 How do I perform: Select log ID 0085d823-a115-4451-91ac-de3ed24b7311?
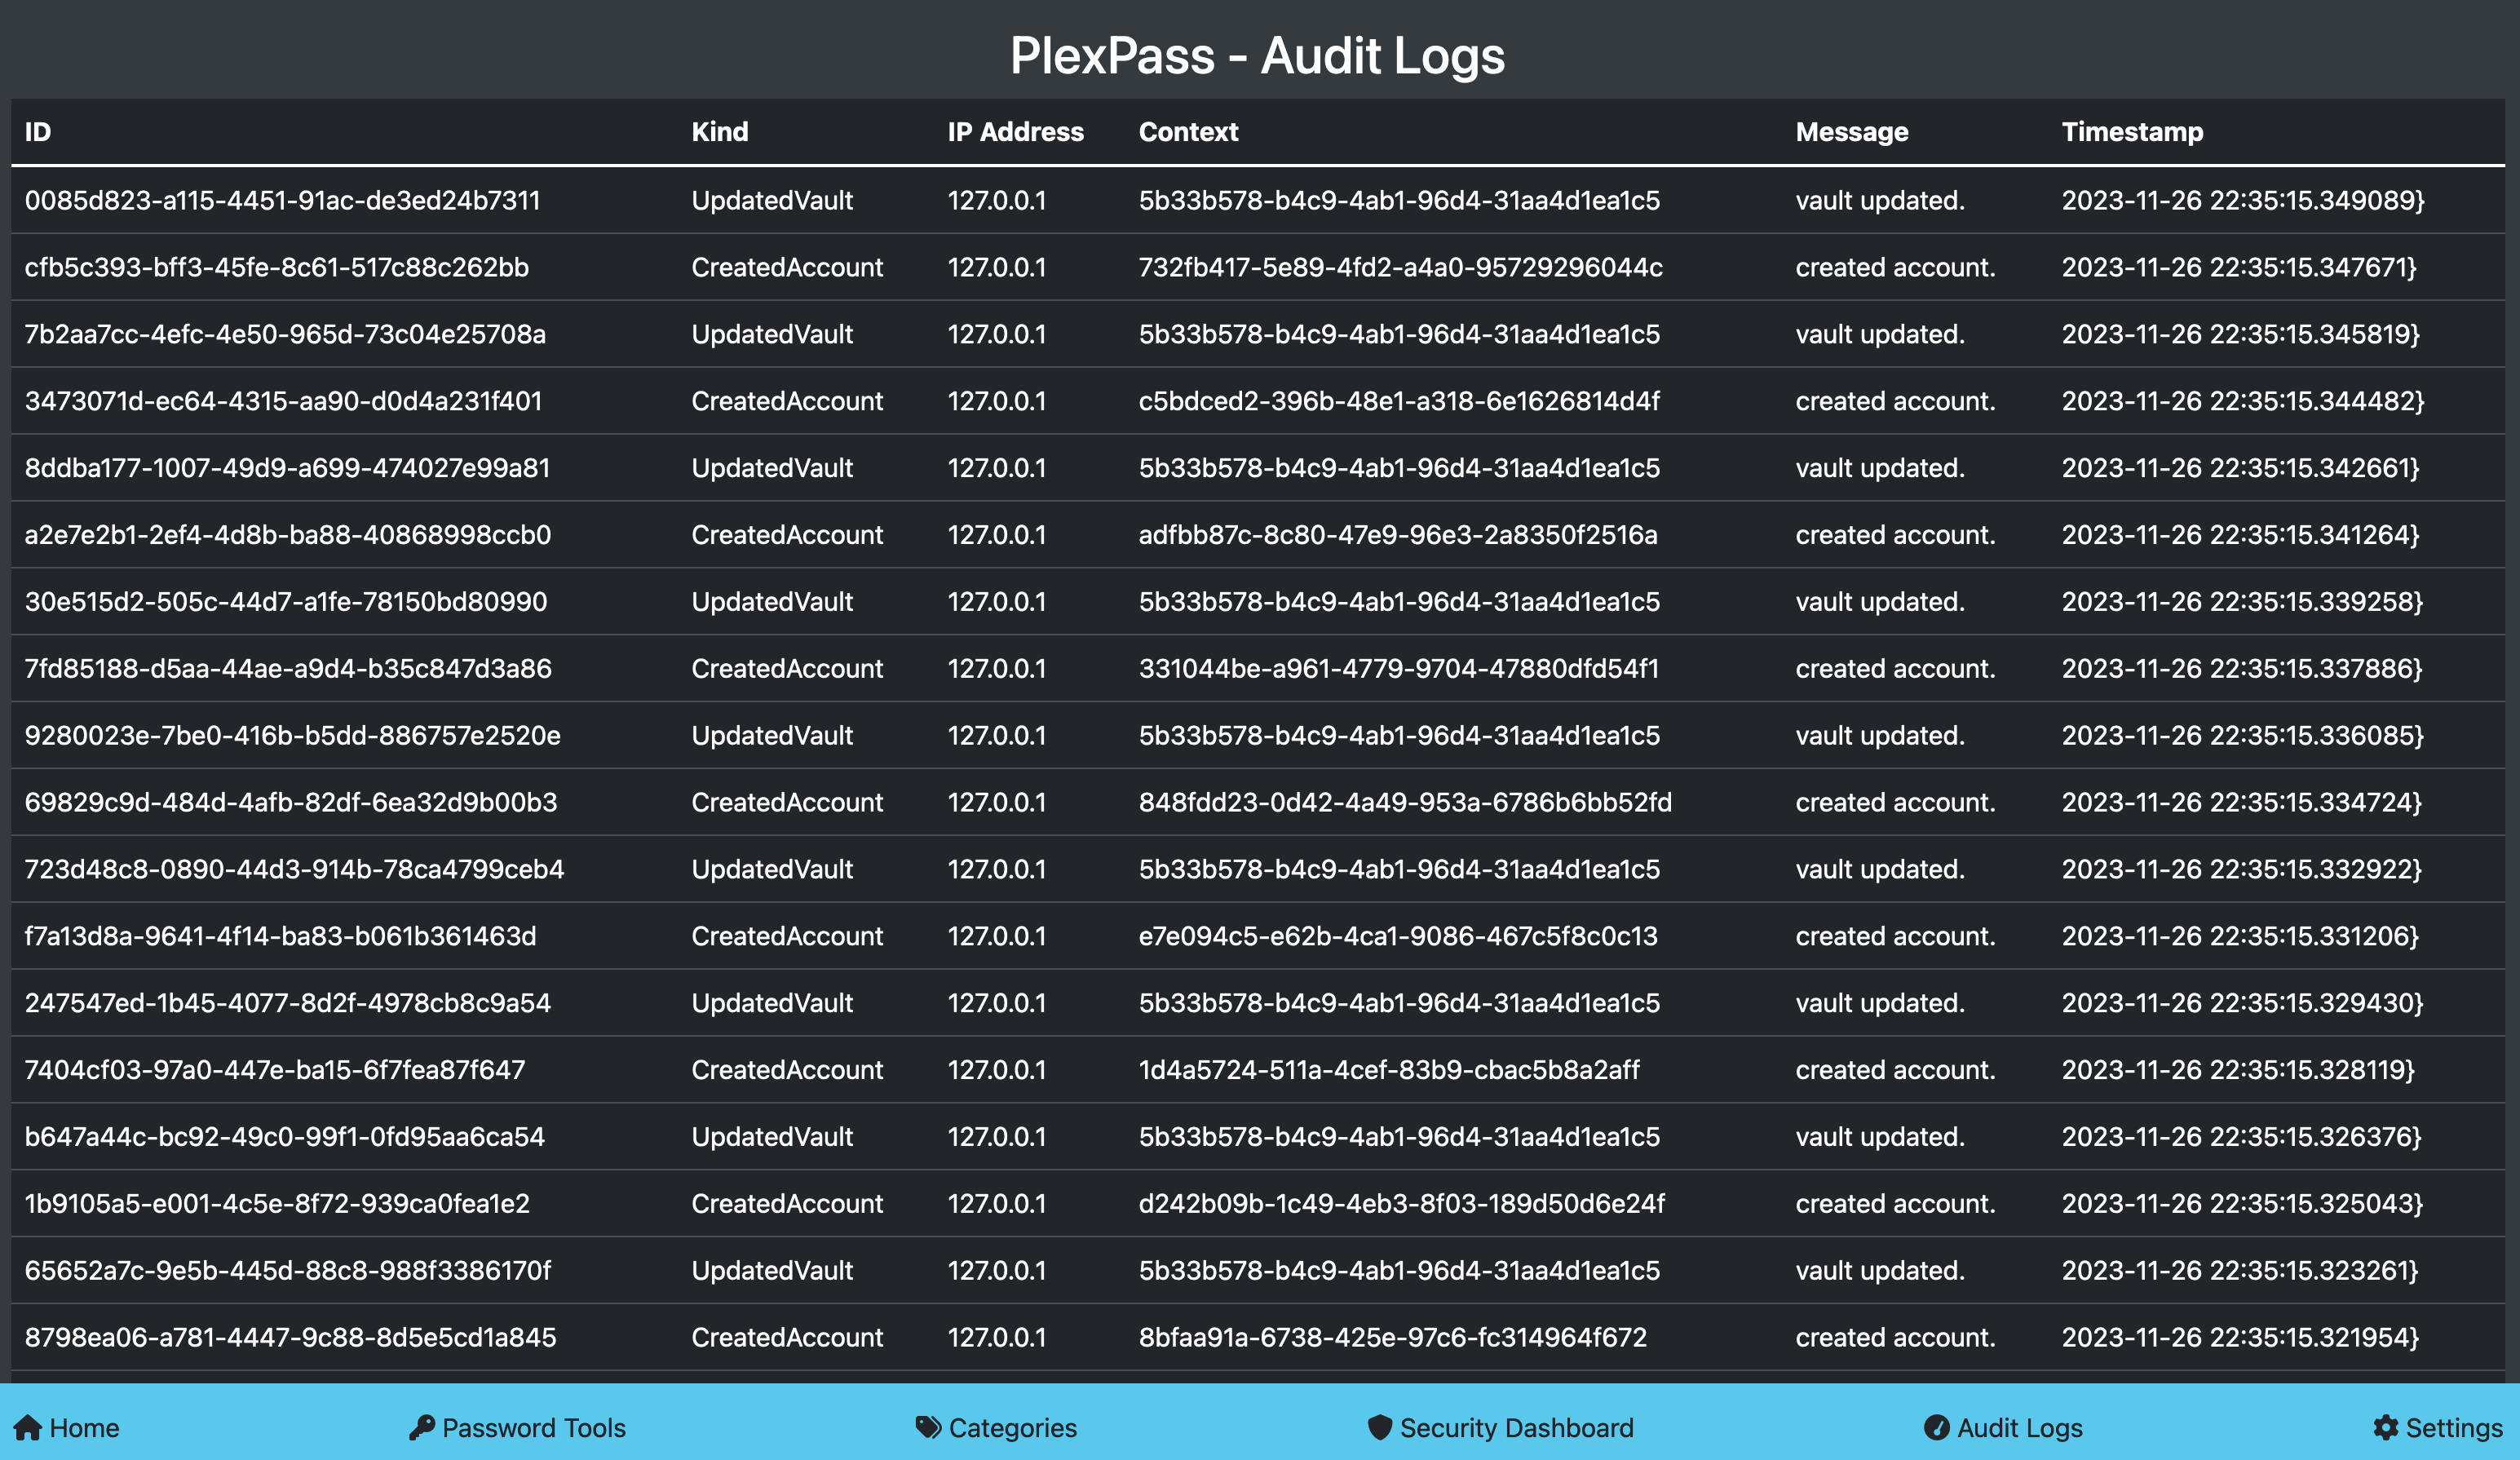(282, 201)
